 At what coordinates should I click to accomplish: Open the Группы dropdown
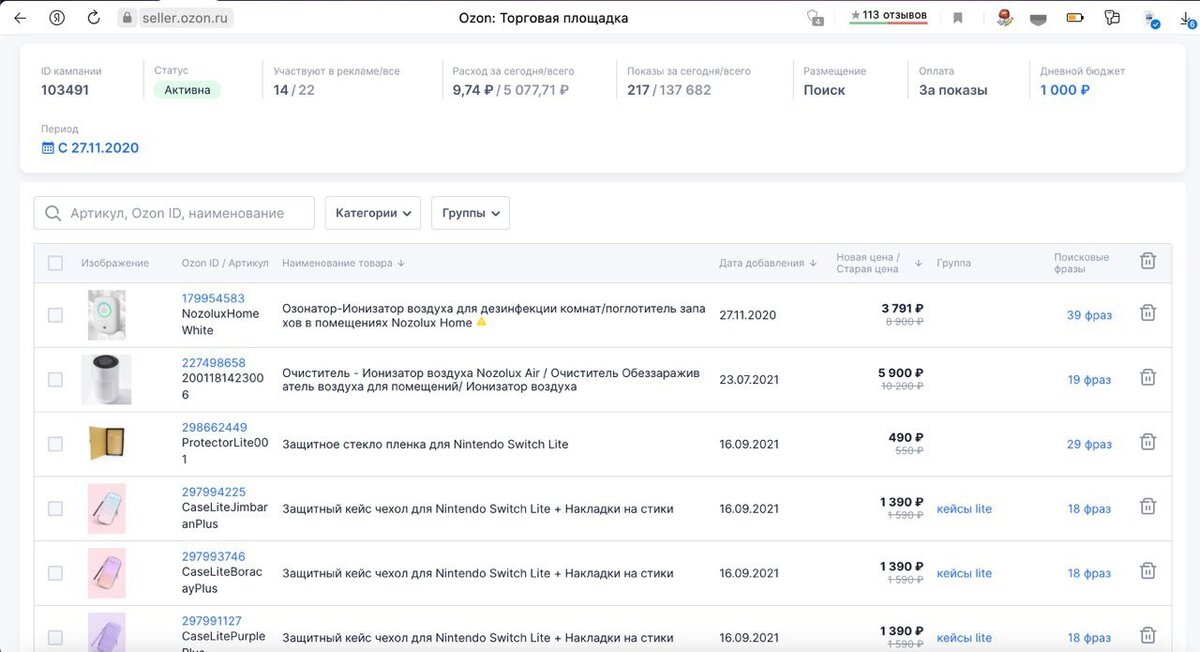point(470,213)
